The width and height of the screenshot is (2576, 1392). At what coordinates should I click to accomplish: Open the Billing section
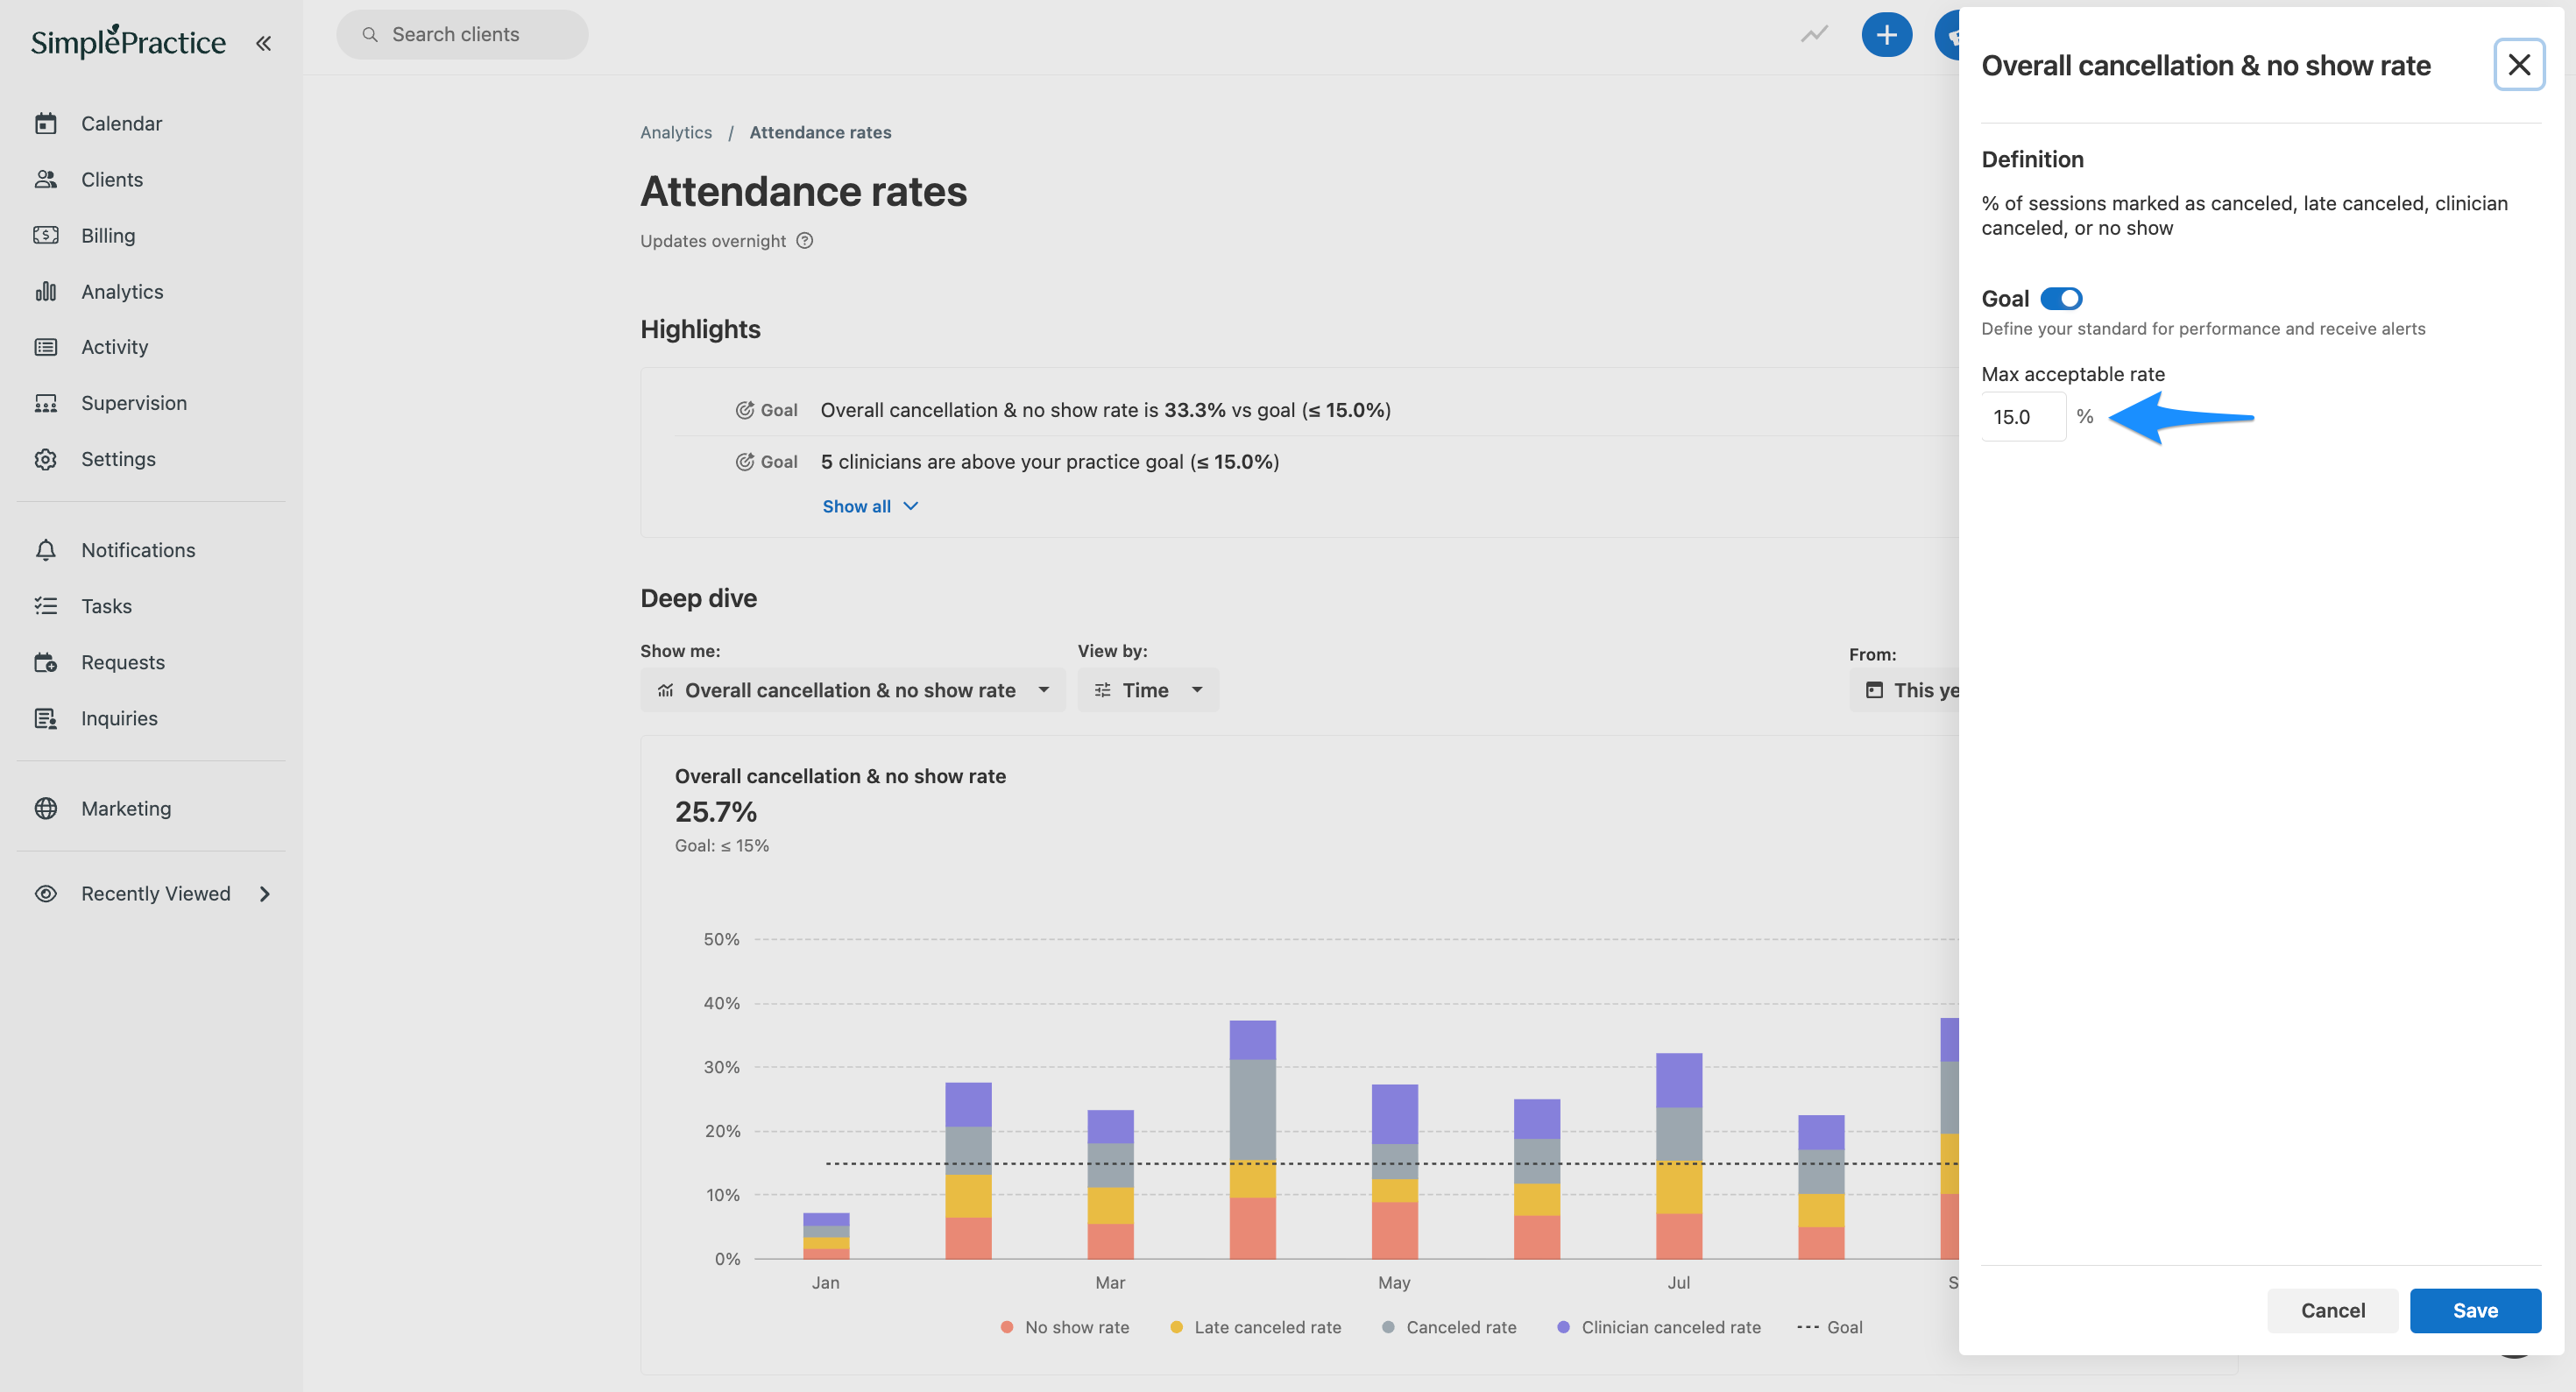[x=107, y=235]
